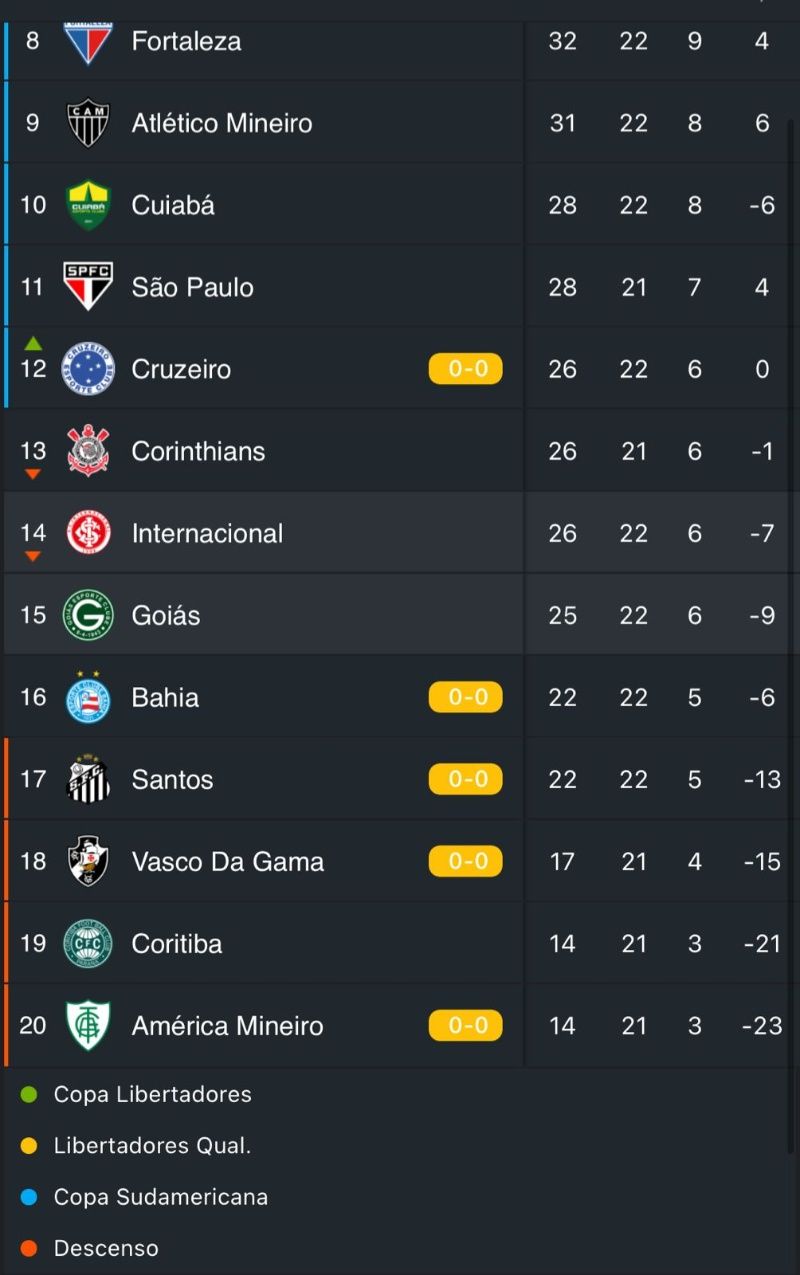Select the Goiás green G crest
This screenshot has width=800, height=1275.
coord(88,615)
